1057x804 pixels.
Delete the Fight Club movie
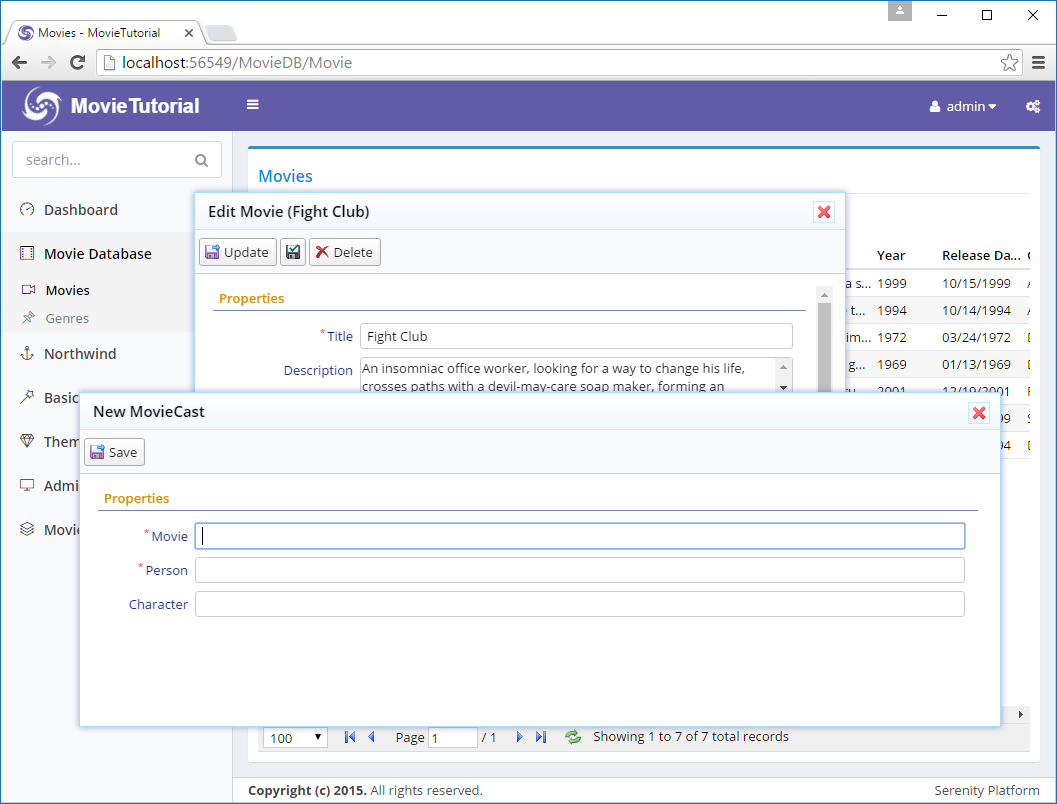coord(344,252)
